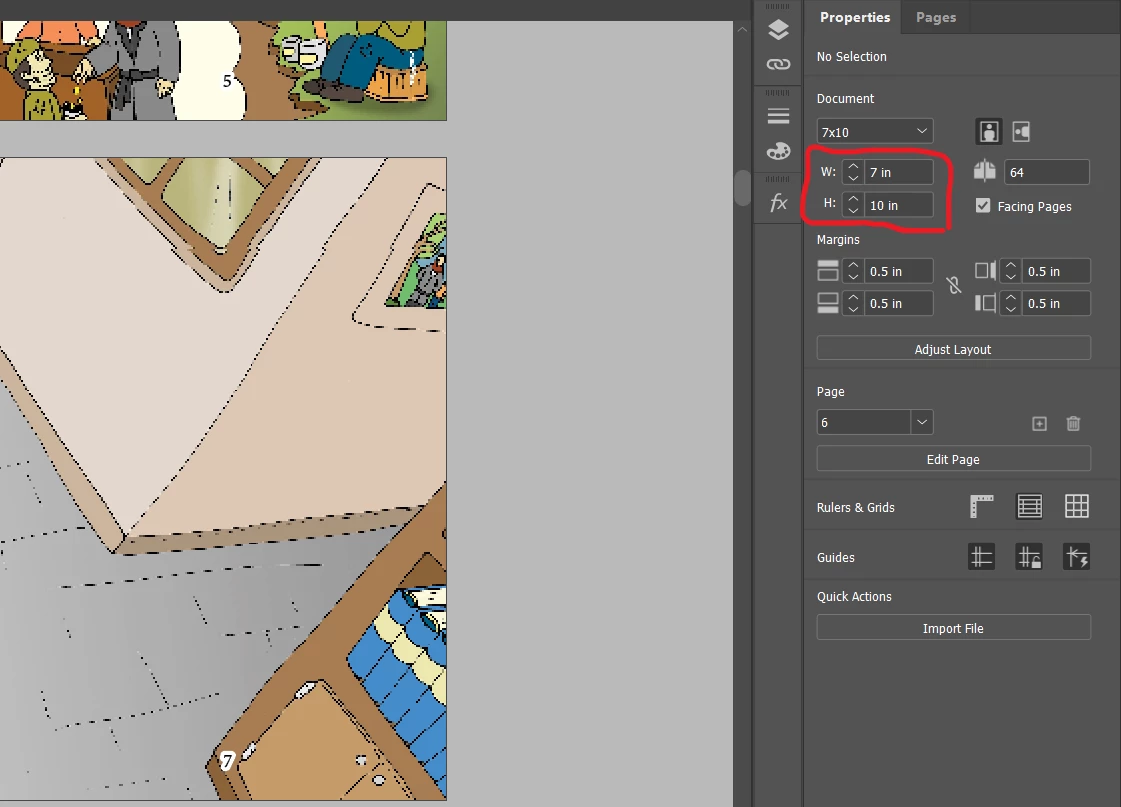Click the inside margin icon
The width and height of the screenshot is (1121, 807).
(x=985, y=271)
